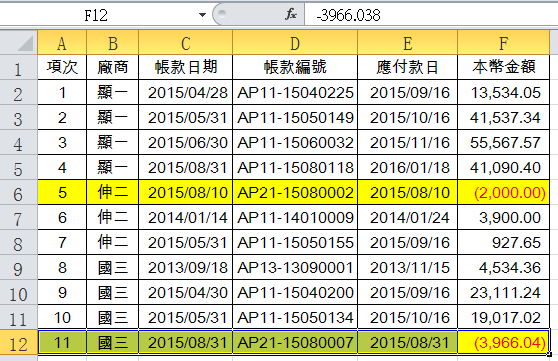Click amount cell 13,534.05
558x361 pixels.
click(x=504, y=93)
